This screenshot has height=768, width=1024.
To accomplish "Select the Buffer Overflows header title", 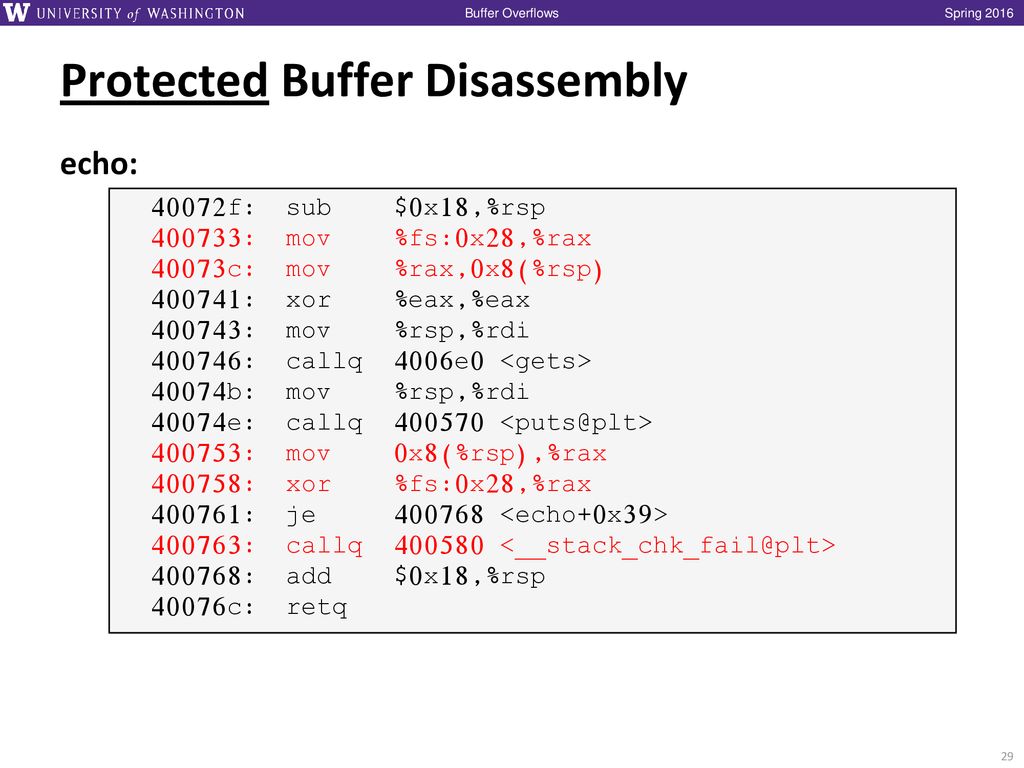I will click(x=511, y=13).
